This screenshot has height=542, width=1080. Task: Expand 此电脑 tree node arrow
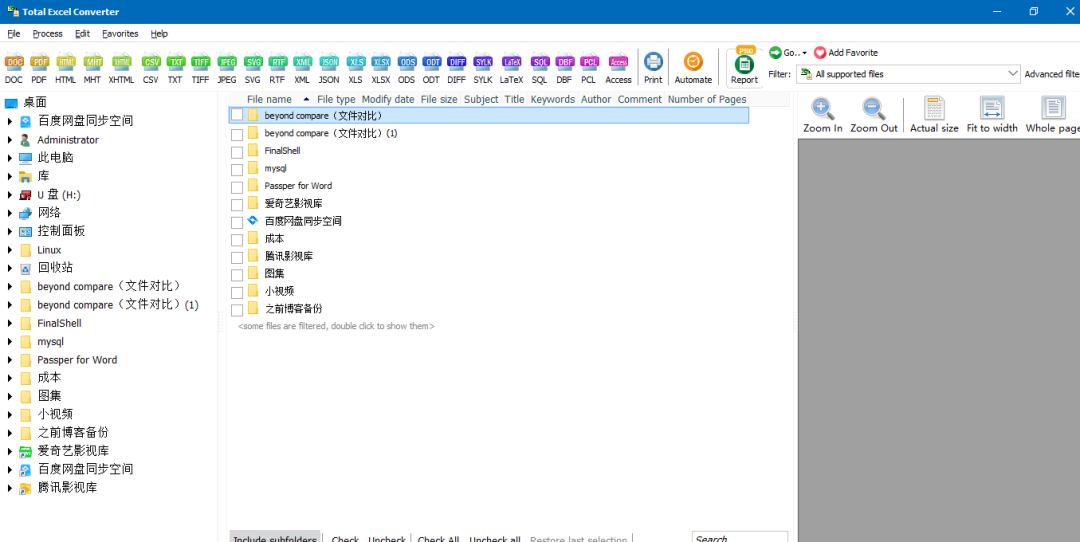[10, 158]
